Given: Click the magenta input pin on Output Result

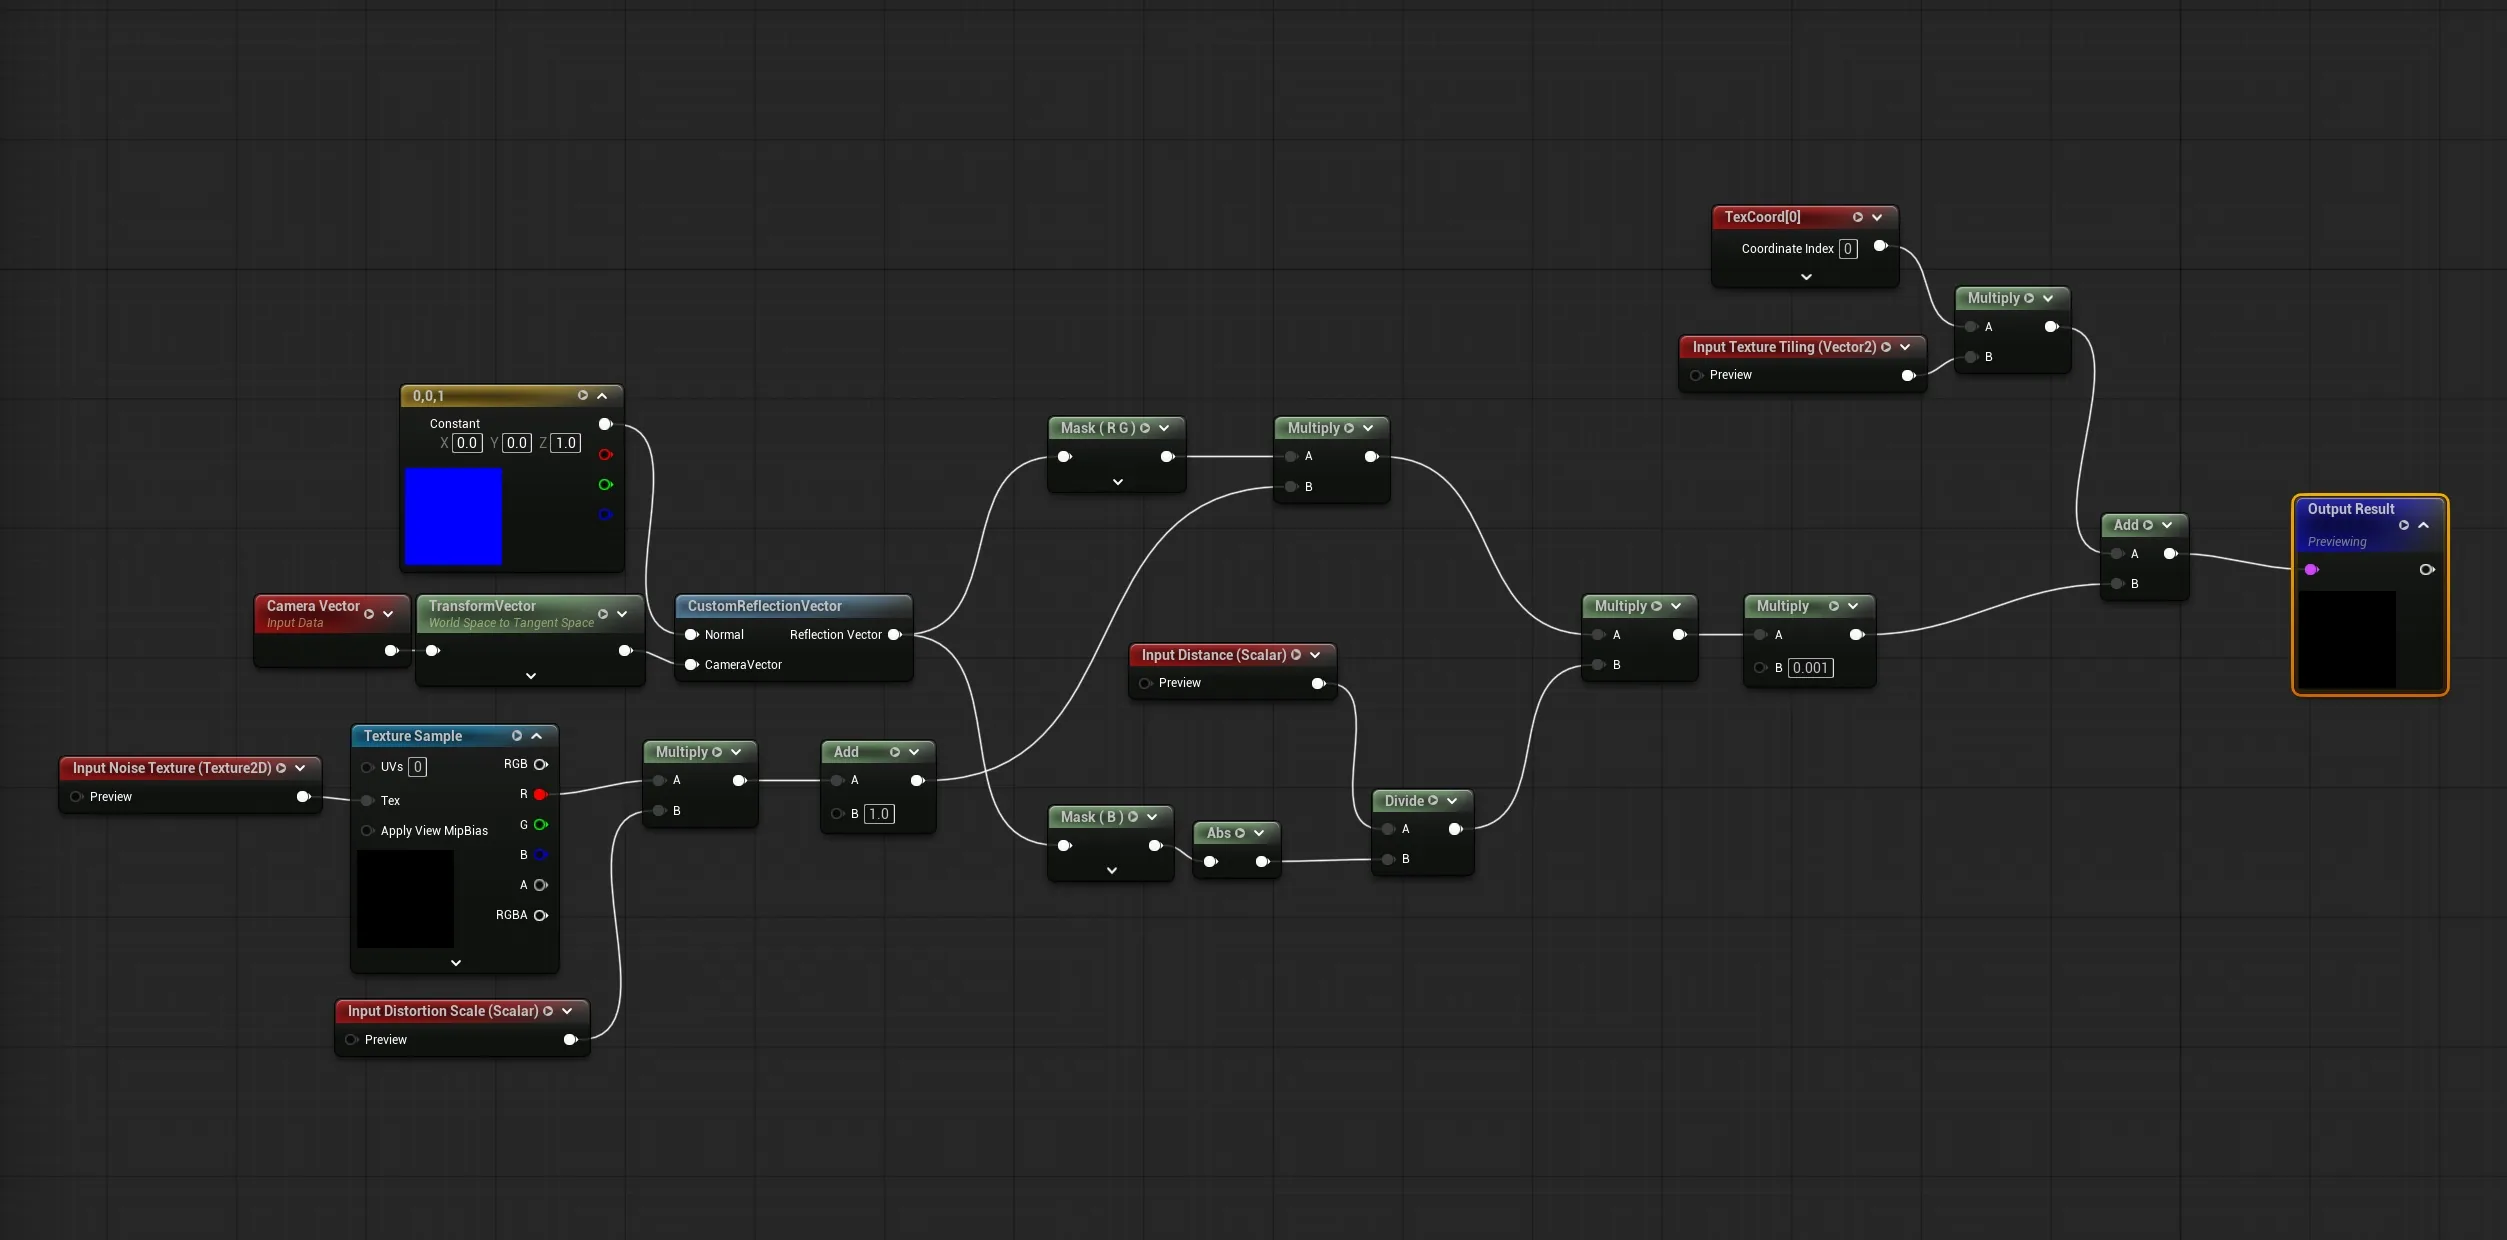Looking at the screenshot, I should point(2311,569).
